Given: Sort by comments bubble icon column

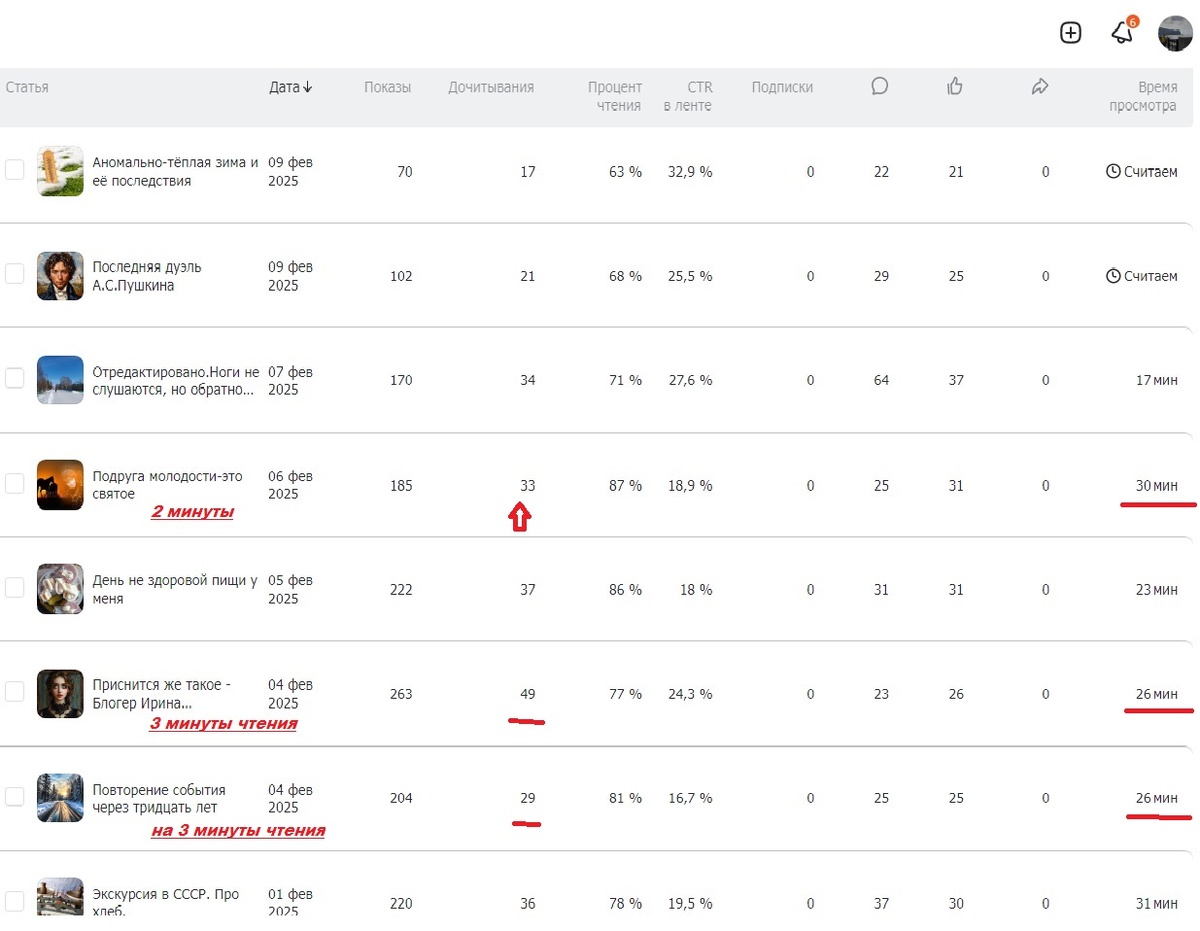Looking at the screenshot, I should (x=880, y=87).
